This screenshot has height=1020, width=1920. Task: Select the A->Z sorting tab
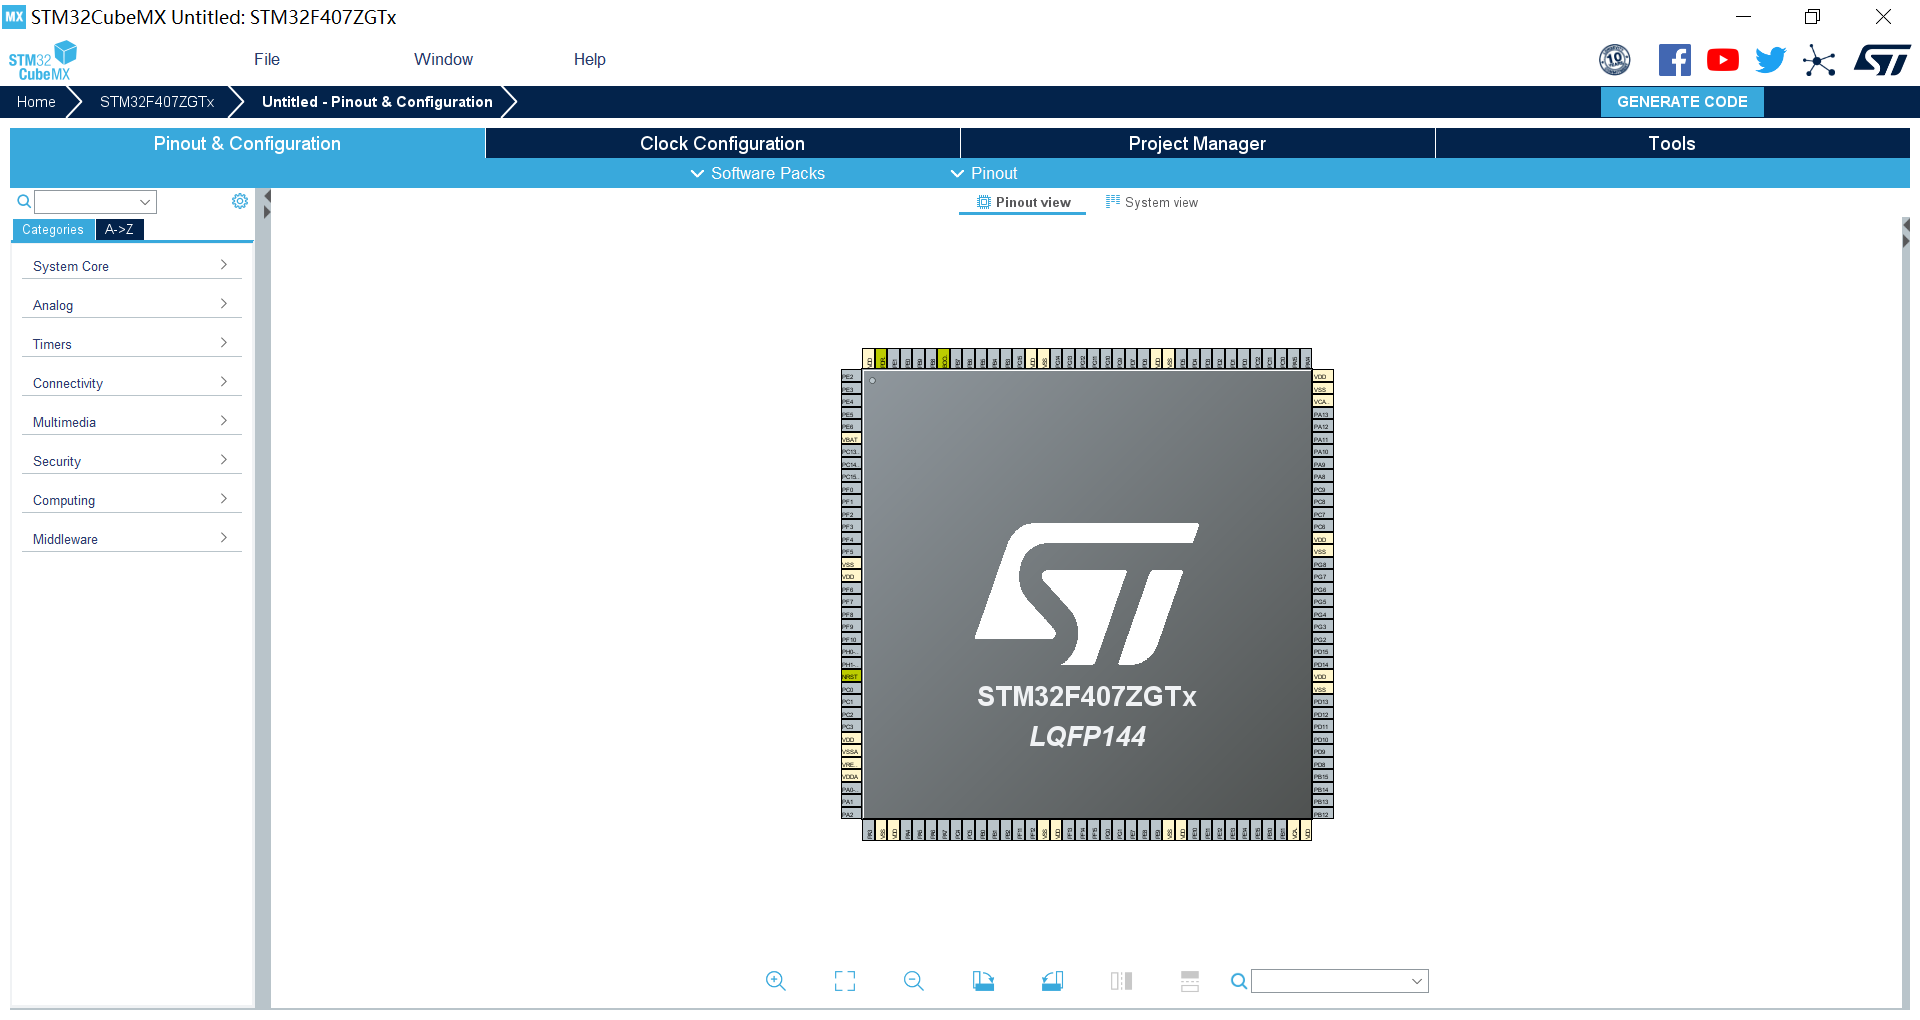tap(119, 229)
